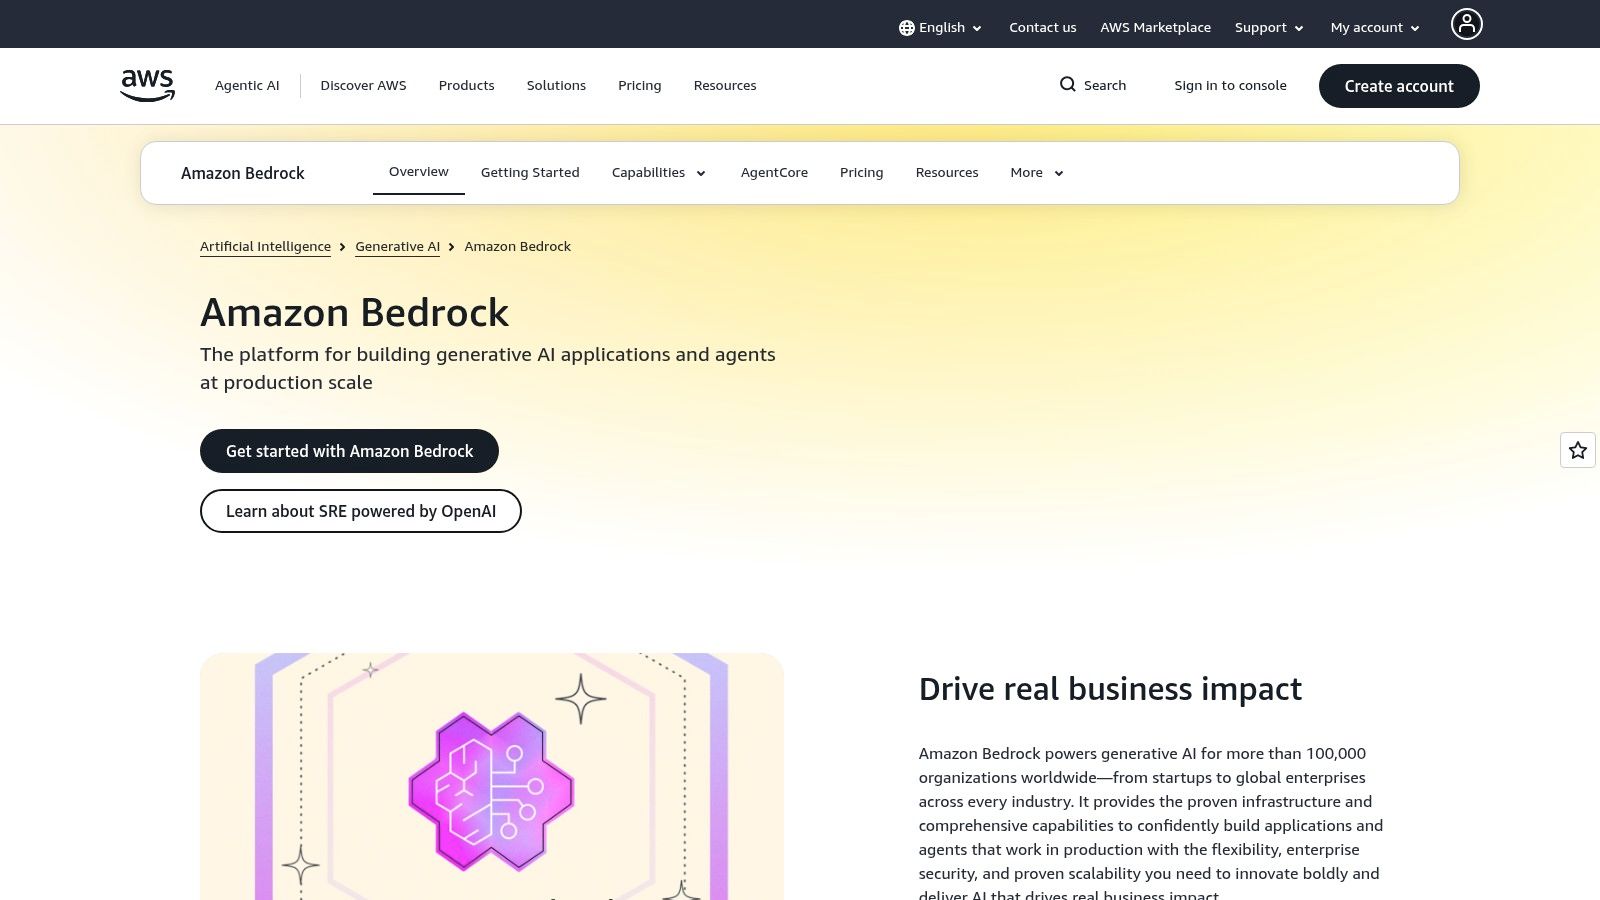1600x900 pixels.
Task: Click Drive real business impact heading
Action: [1110, 689]
